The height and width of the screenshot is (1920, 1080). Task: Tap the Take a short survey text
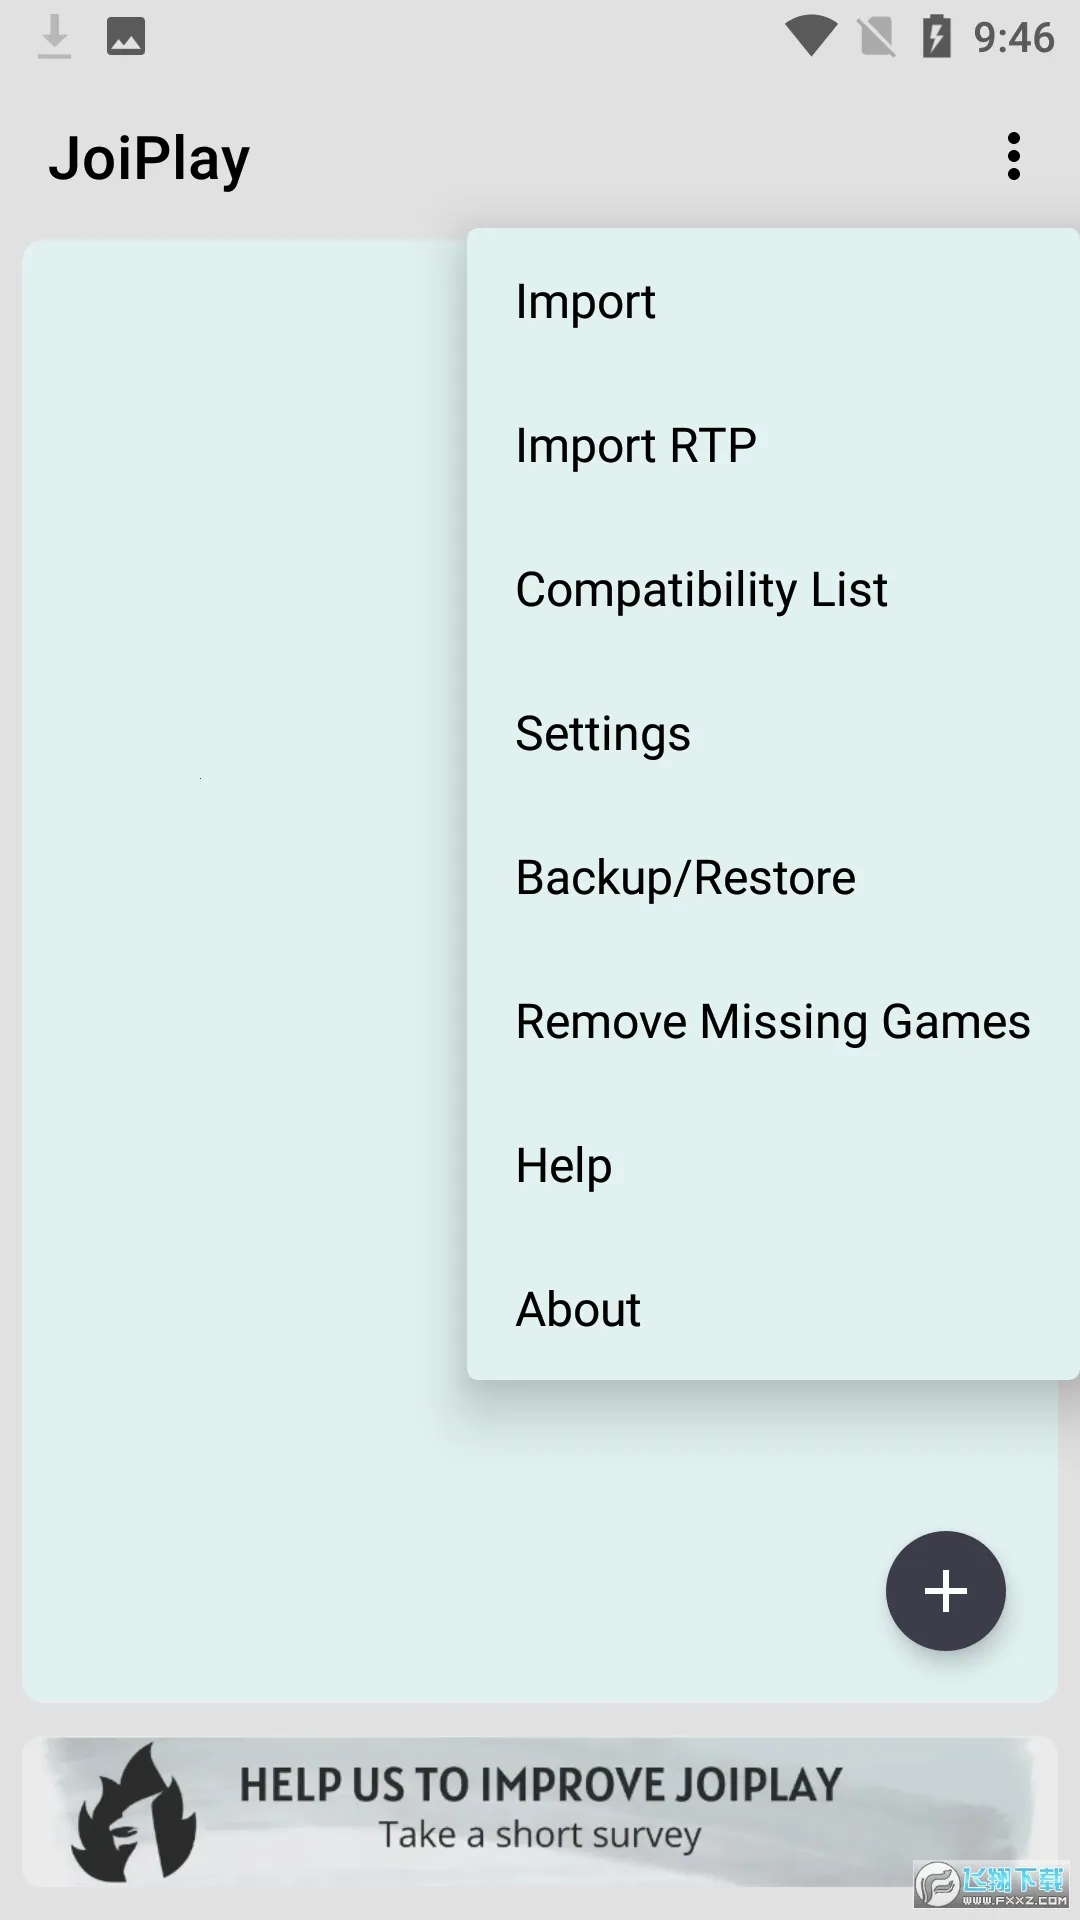pos(540,1836)
